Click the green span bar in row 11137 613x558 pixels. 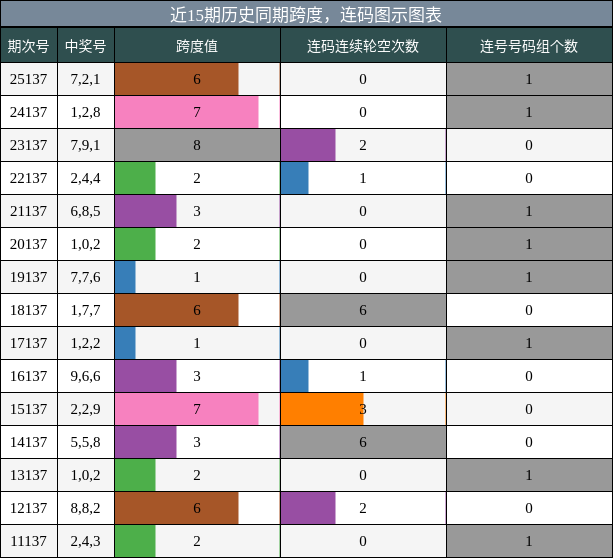click(135, 541)
